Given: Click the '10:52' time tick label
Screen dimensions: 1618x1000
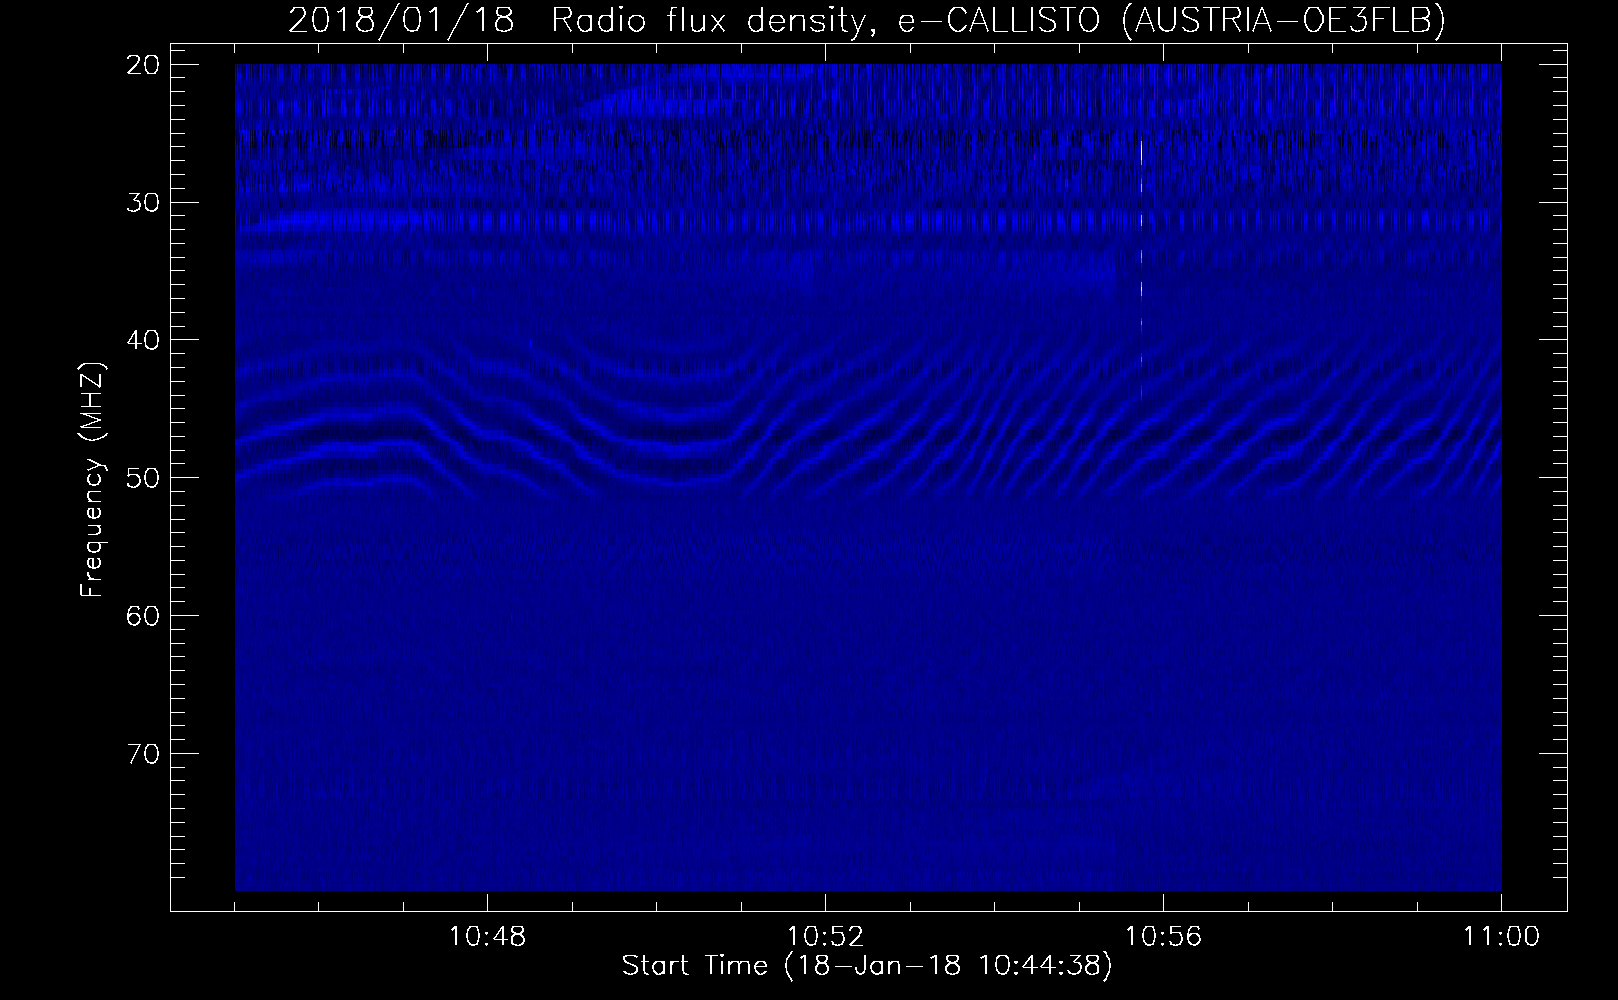Looking at the screenshot, I should click(825, 938).
